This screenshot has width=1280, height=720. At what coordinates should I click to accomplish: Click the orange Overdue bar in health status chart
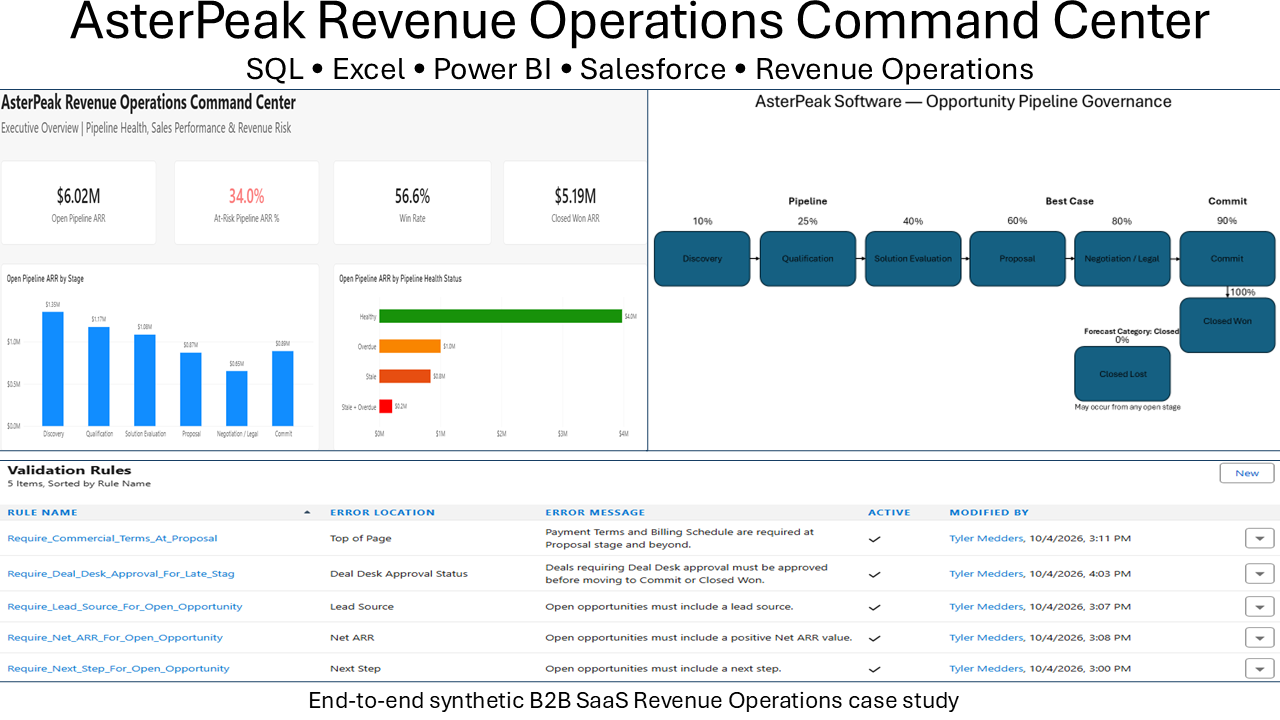409,346
